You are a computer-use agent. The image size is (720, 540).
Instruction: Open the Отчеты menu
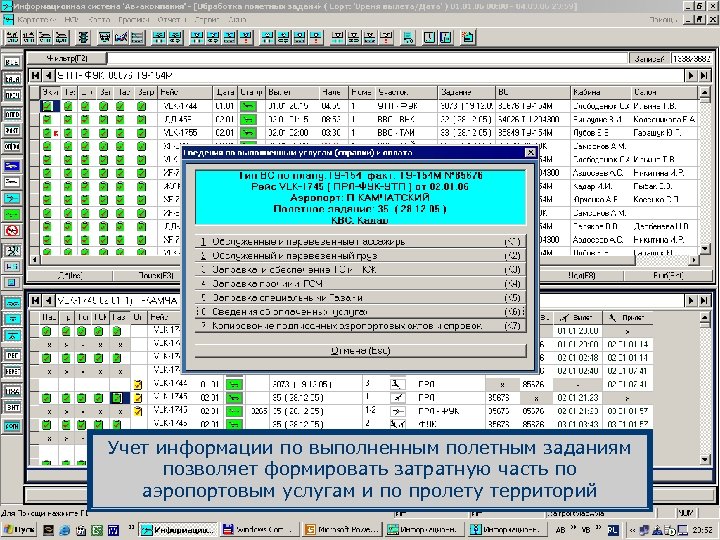(x=172, y=20)
